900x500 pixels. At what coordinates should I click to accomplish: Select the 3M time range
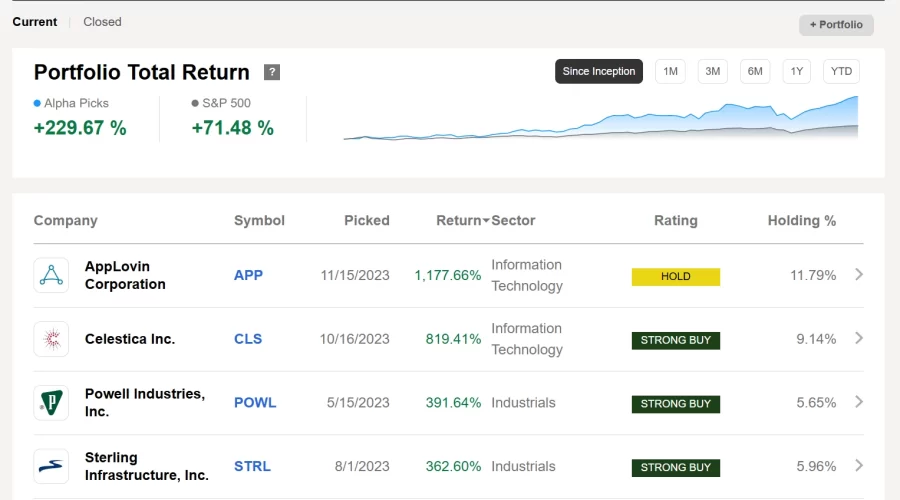(x=712, y=71)
